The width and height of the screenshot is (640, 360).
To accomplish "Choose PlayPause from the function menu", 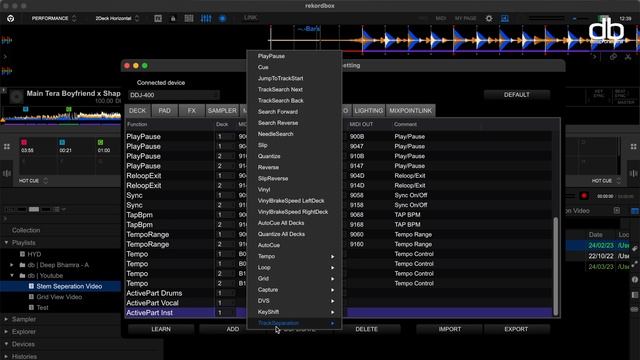I will 294,56.
